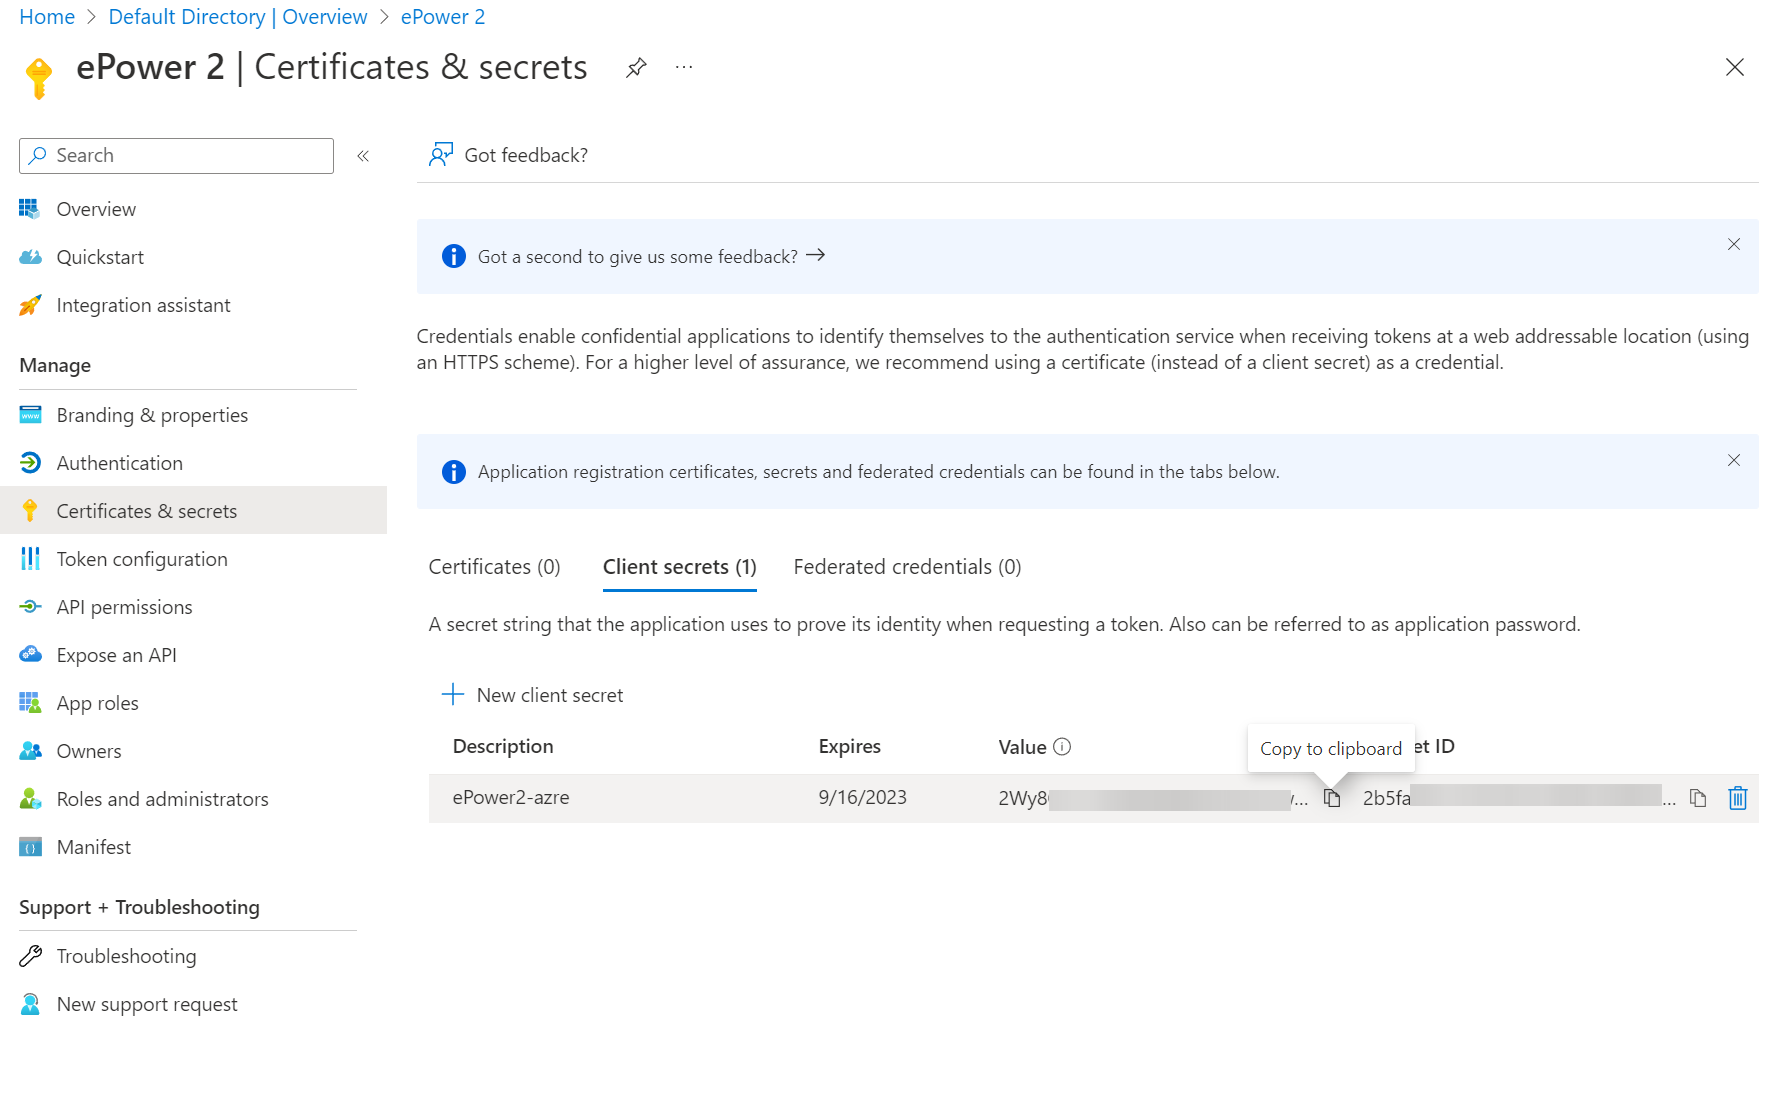Switch to Federated credentials (0) tab
The height and width of the screenshot is (1099, 1772).
click(907, 567)
